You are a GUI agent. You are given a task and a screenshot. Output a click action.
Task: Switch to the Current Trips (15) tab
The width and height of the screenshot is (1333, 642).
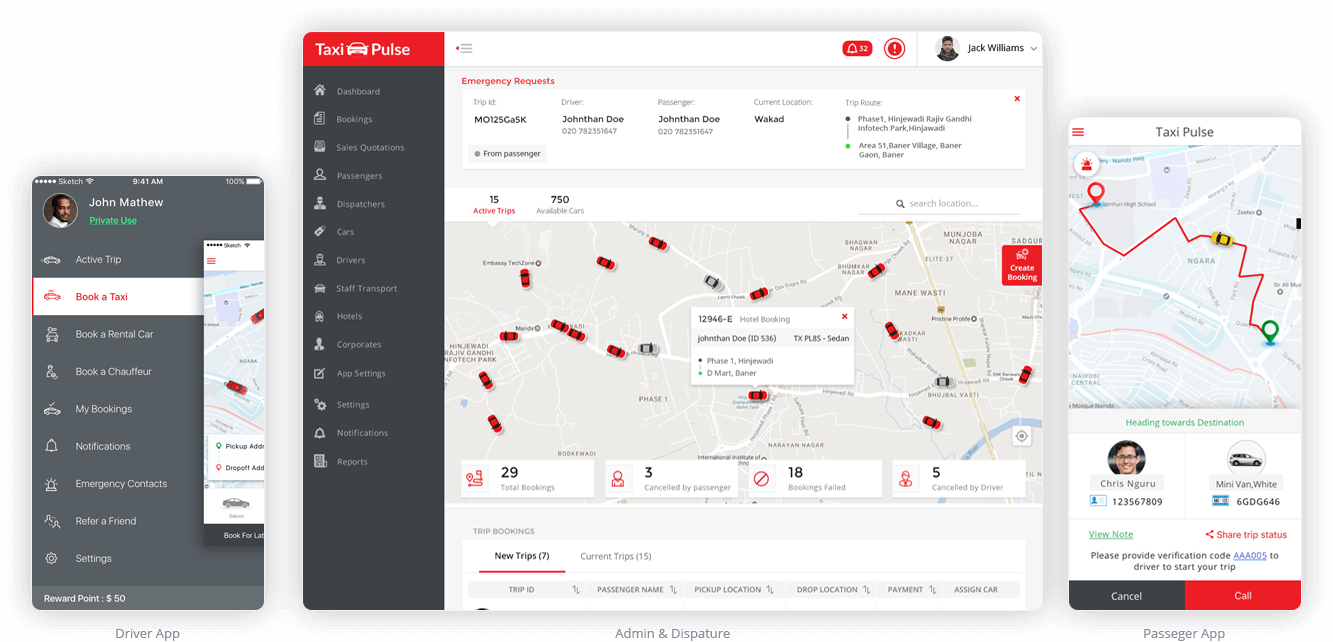[615, 556]
